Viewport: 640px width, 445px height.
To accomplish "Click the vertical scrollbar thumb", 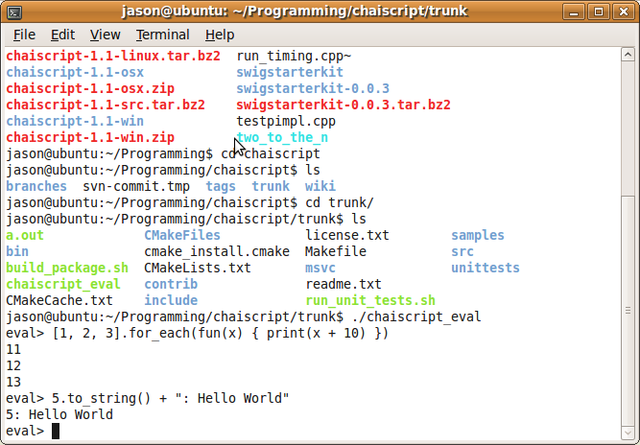I will (627, 311).
